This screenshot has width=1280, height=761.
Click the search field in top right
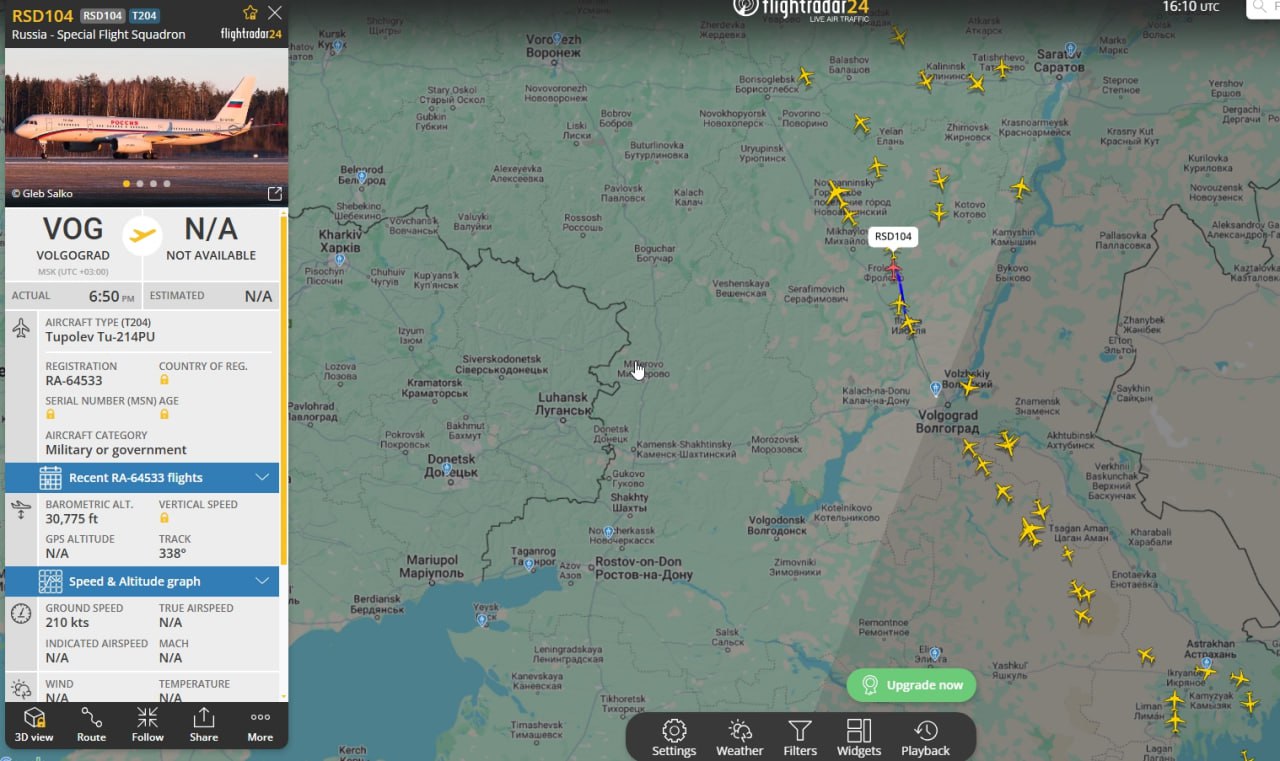point(1263,8)
